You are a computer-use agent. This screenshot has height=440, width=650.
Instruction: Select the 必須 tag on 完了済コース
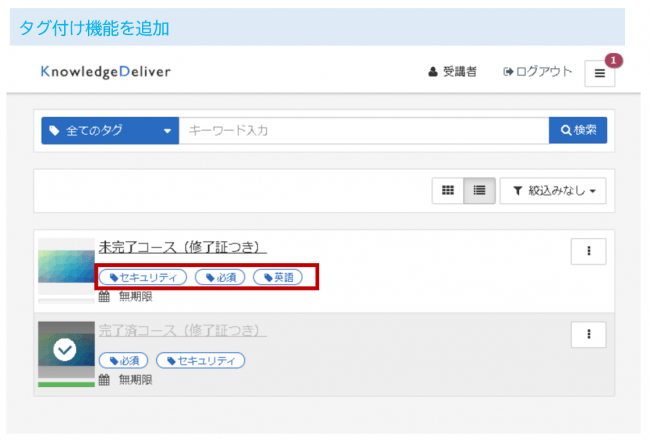123,360
